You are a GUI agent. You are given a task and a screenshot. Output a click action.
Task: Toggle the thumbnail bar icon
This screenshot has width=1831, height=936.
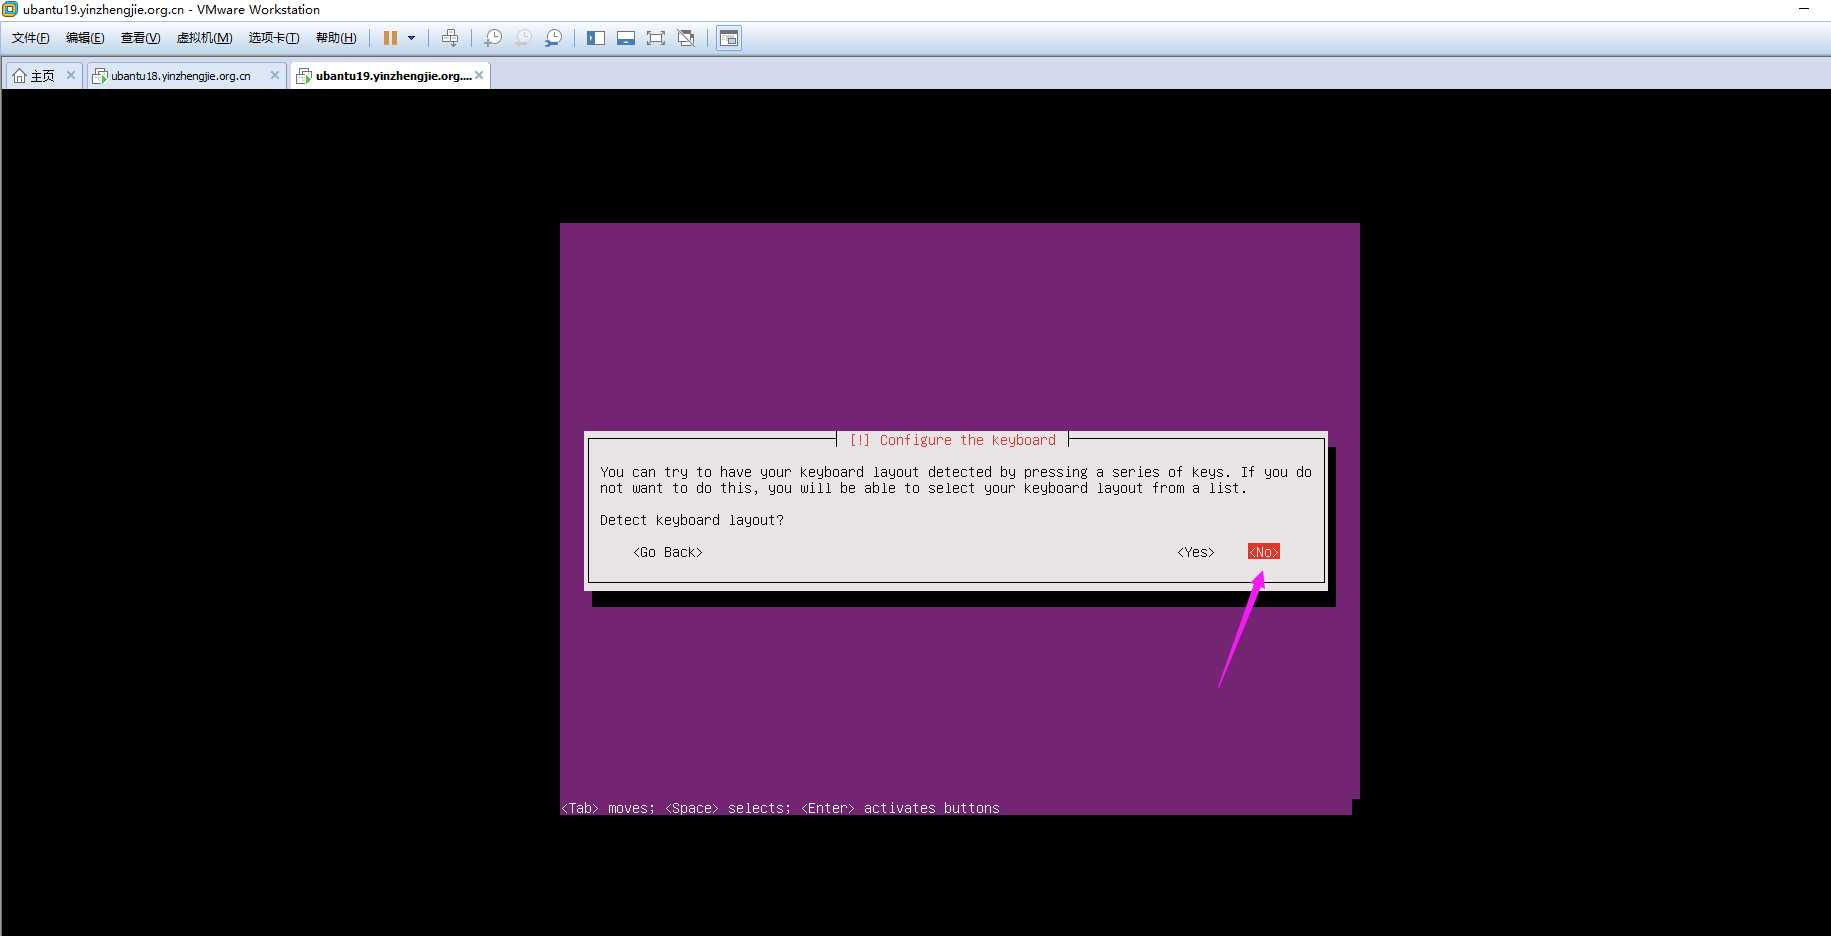tap(626, 38)
